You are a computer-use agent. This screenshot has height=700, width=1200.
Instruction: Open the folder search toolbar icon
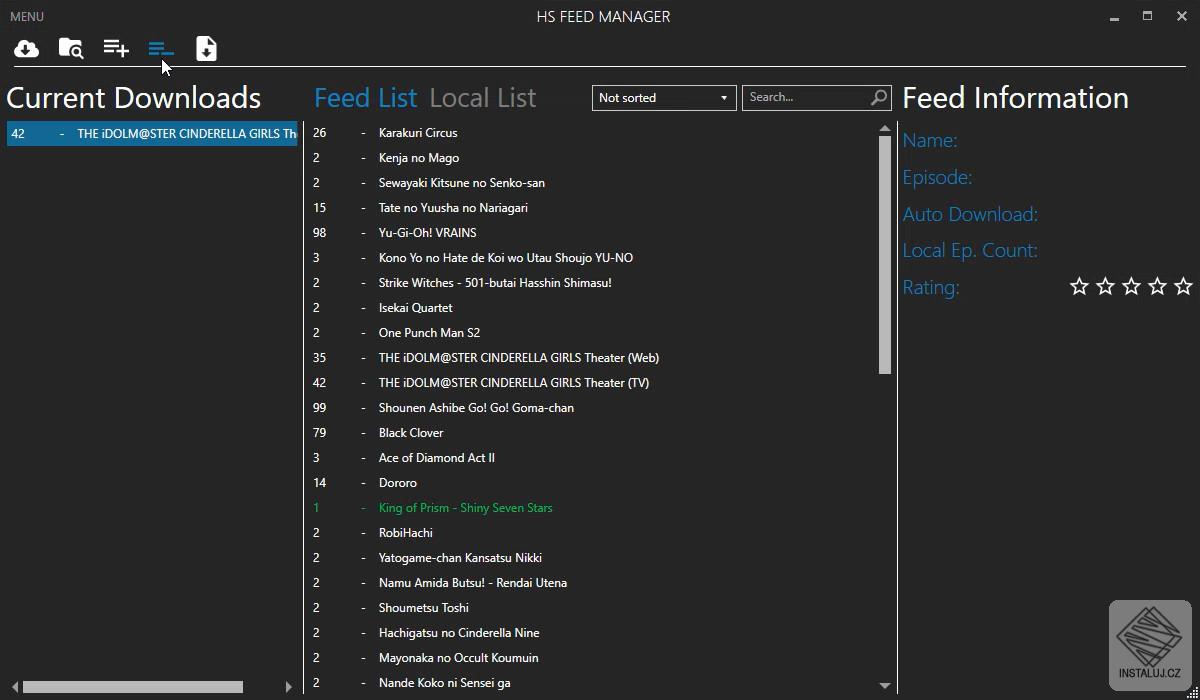[71, 49]
